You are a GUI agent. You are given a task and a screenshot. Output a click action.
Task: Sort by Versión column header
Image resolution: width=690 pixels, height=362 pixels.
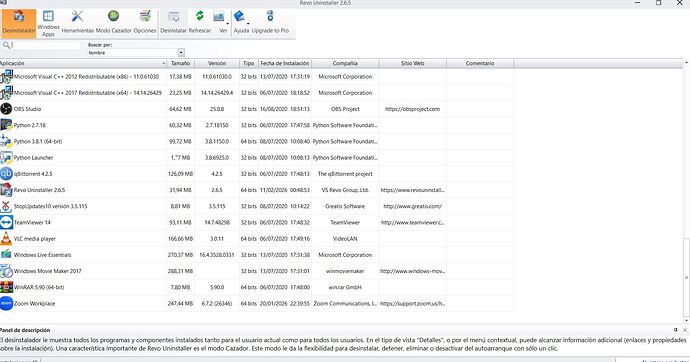217,63
